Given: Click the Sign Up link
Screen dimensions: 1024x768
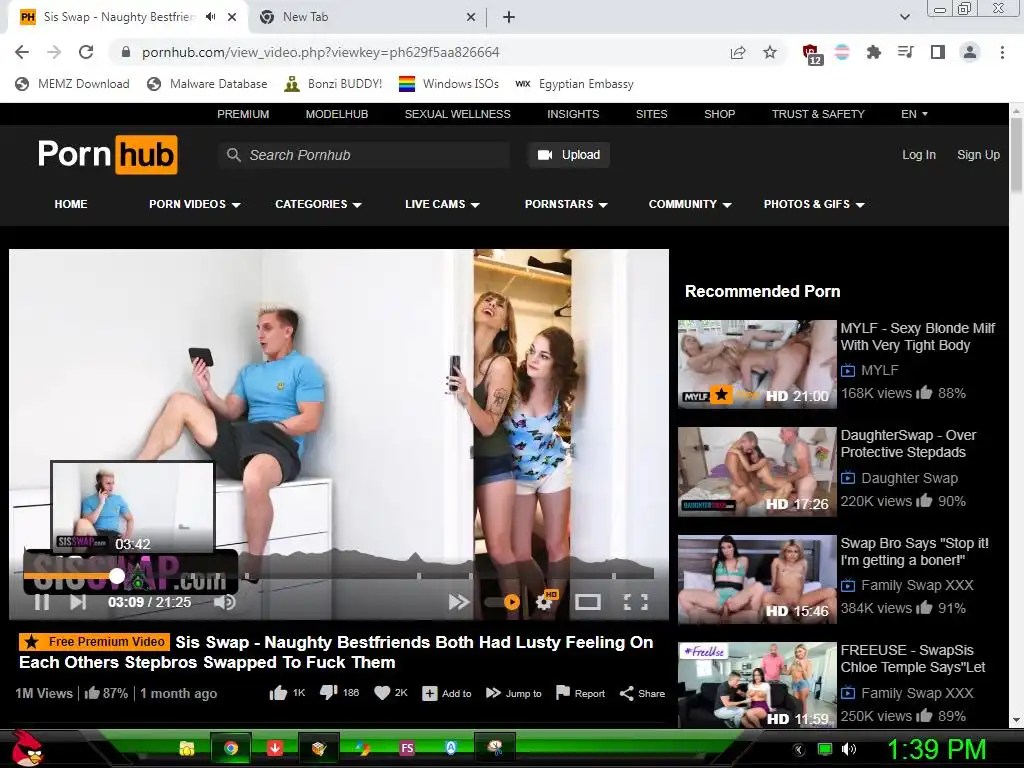Looking at the screenshot, I should click(x=978, y=155).
